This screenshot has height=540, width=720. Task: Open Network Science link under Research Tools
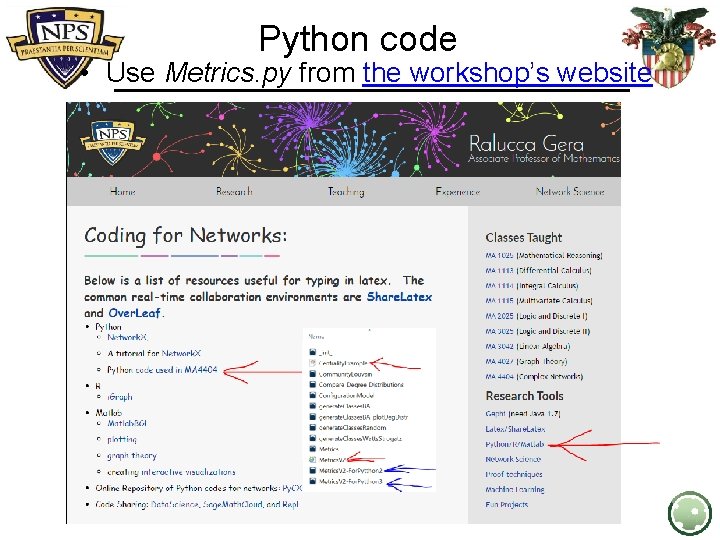point(513,459)
